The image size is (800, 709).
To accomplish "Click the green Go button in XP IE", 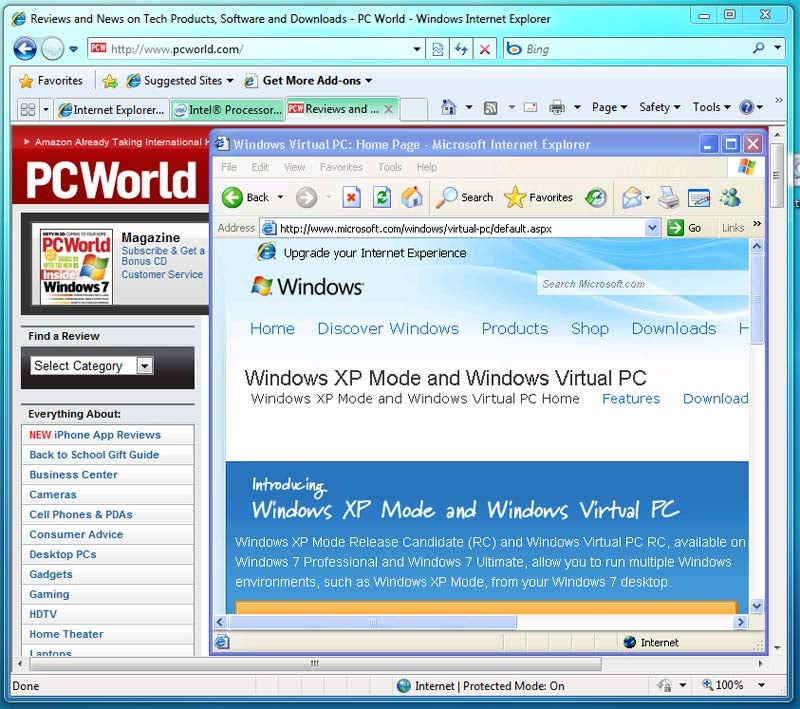I will coord(684,228).
